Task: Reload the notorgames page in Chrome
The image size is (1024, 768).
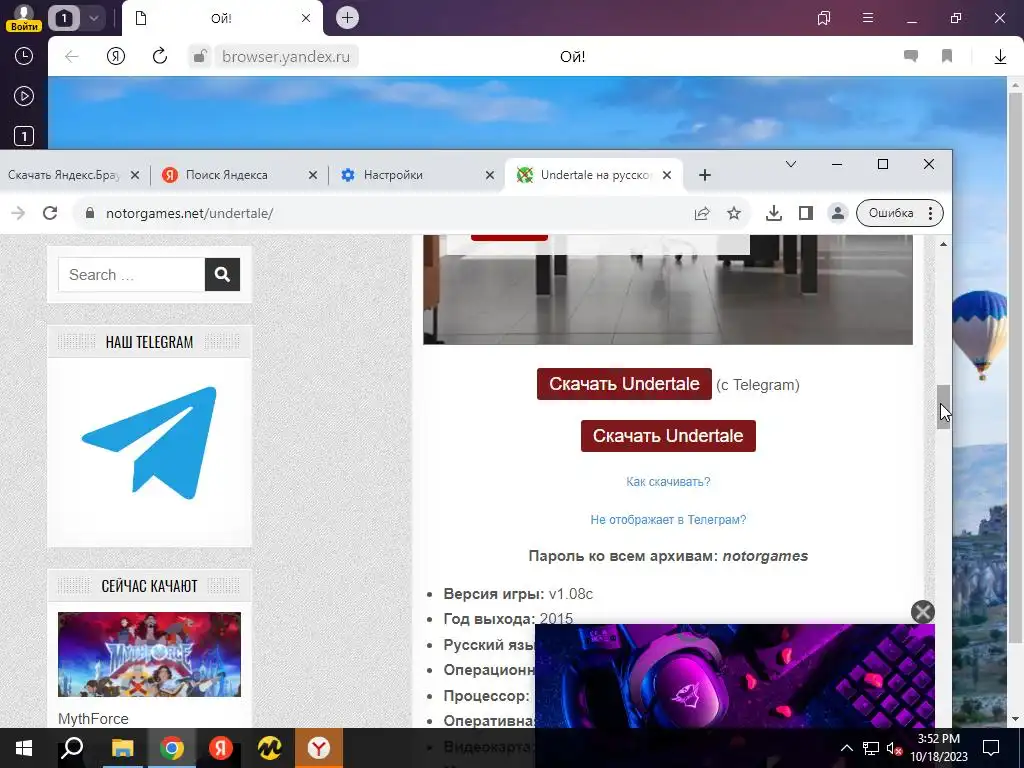Action: 50,213
